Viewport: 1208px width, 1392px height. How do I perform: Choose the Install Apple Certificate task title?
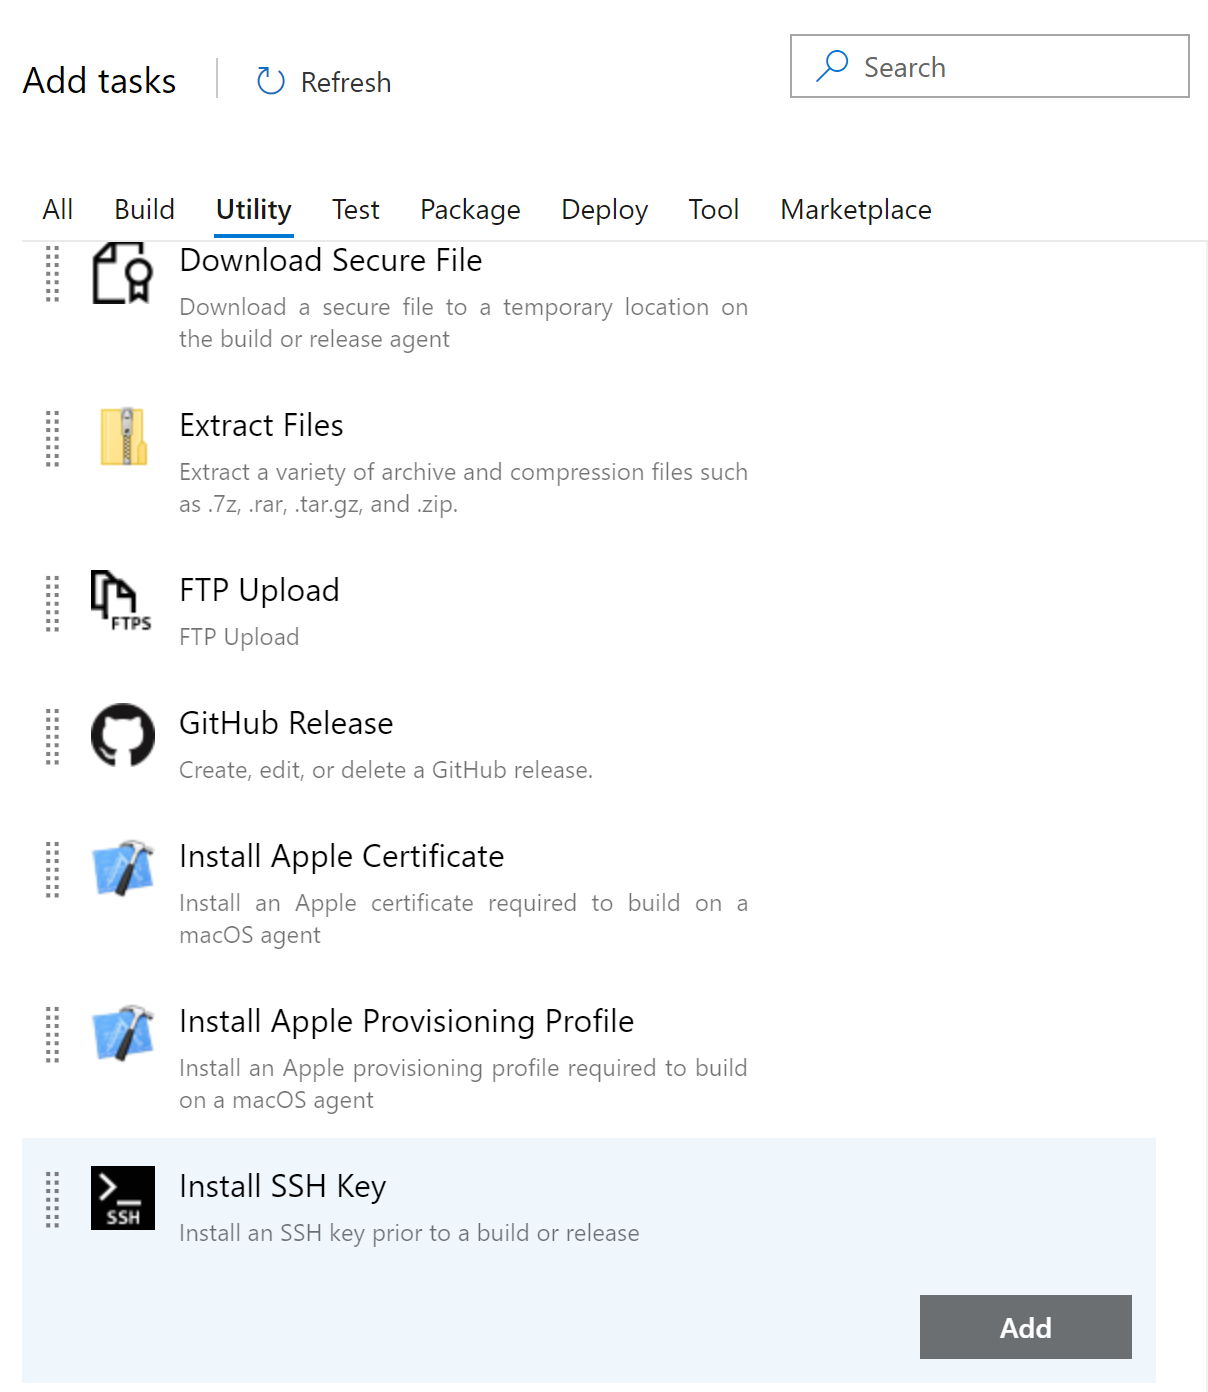341,856
